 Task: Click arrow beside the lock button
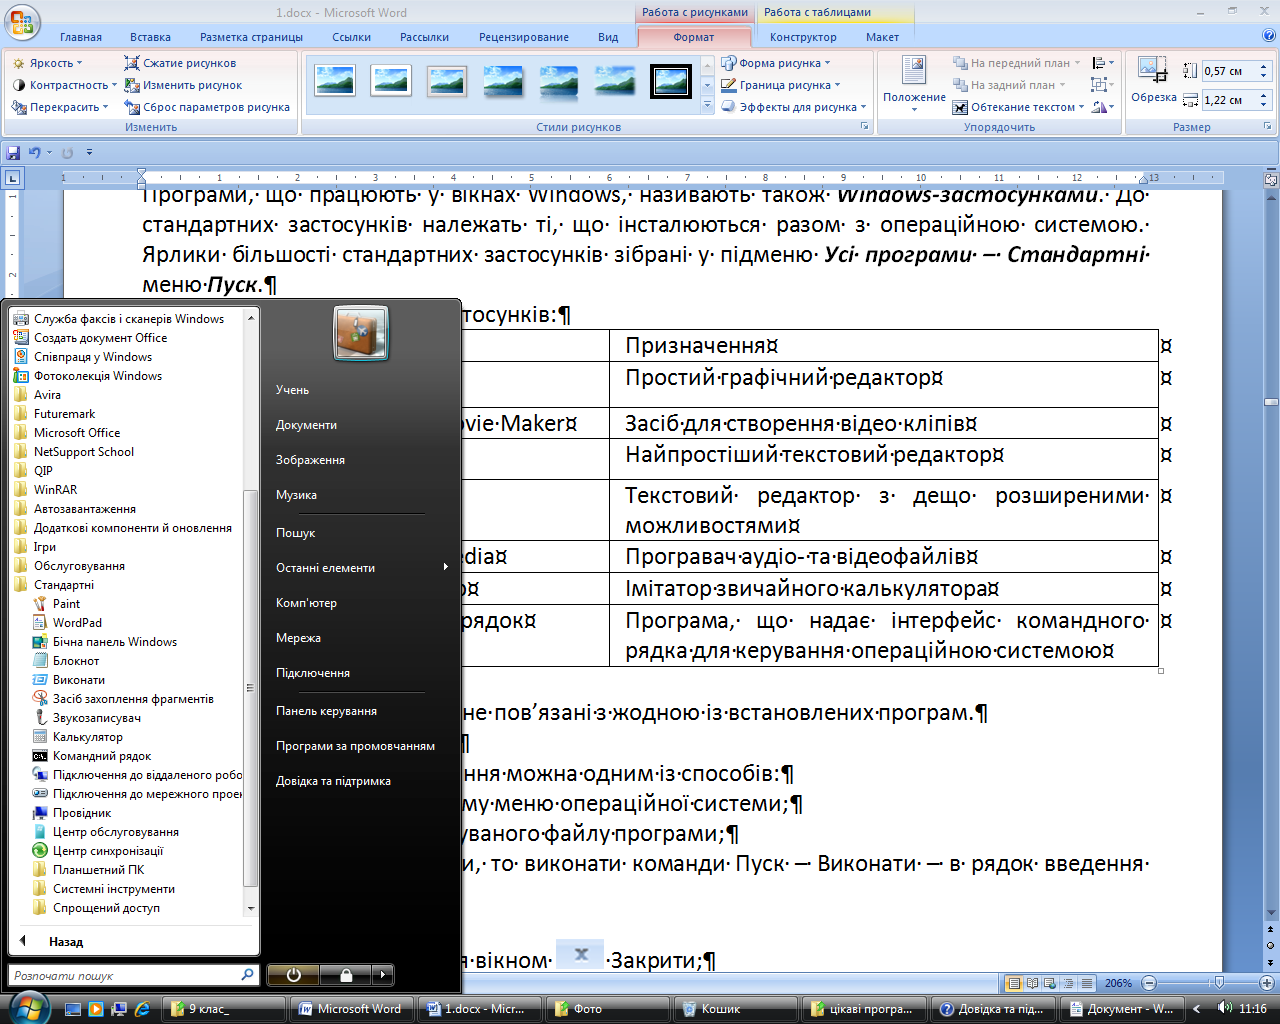coord(383,975)
